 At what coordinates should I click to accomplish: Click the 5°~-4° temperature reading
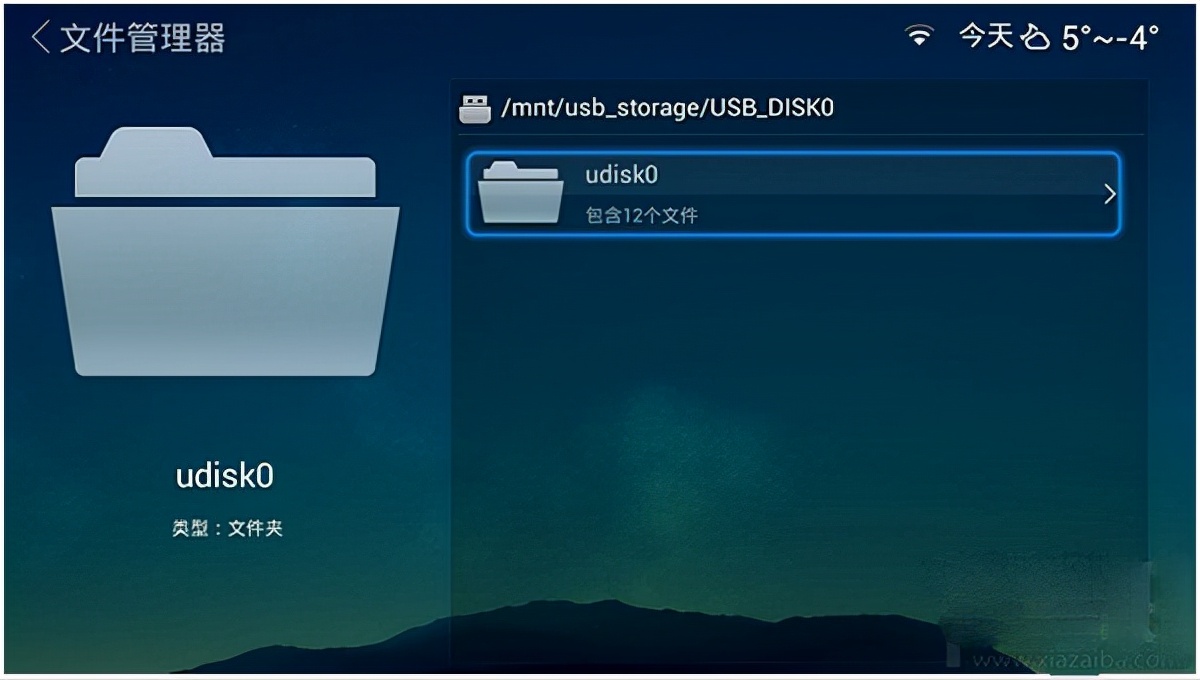(x=1110, y=36)
